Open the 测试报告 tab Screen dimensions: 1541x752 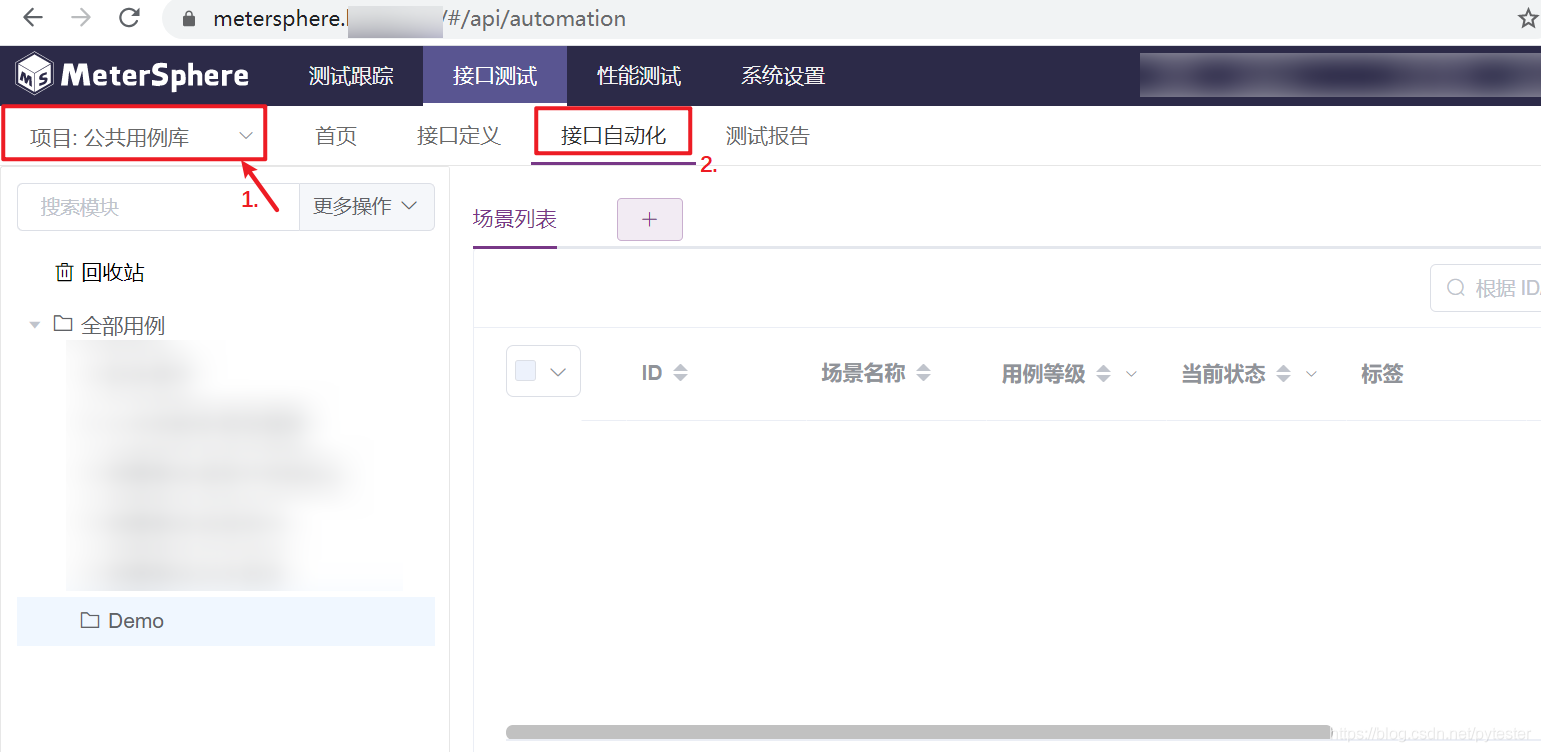click(767, 136)
